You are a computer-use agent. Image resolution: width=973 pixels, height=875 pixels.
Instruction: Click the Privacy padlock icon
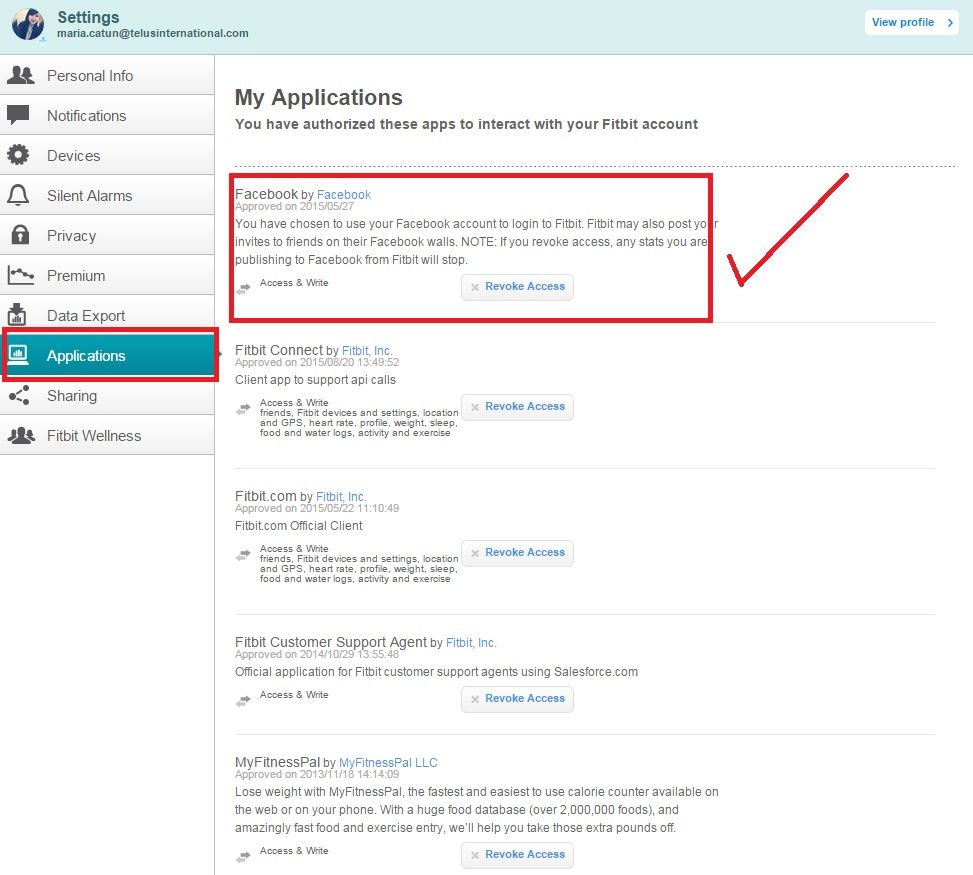pyautogui.click(x=20, y=235)
